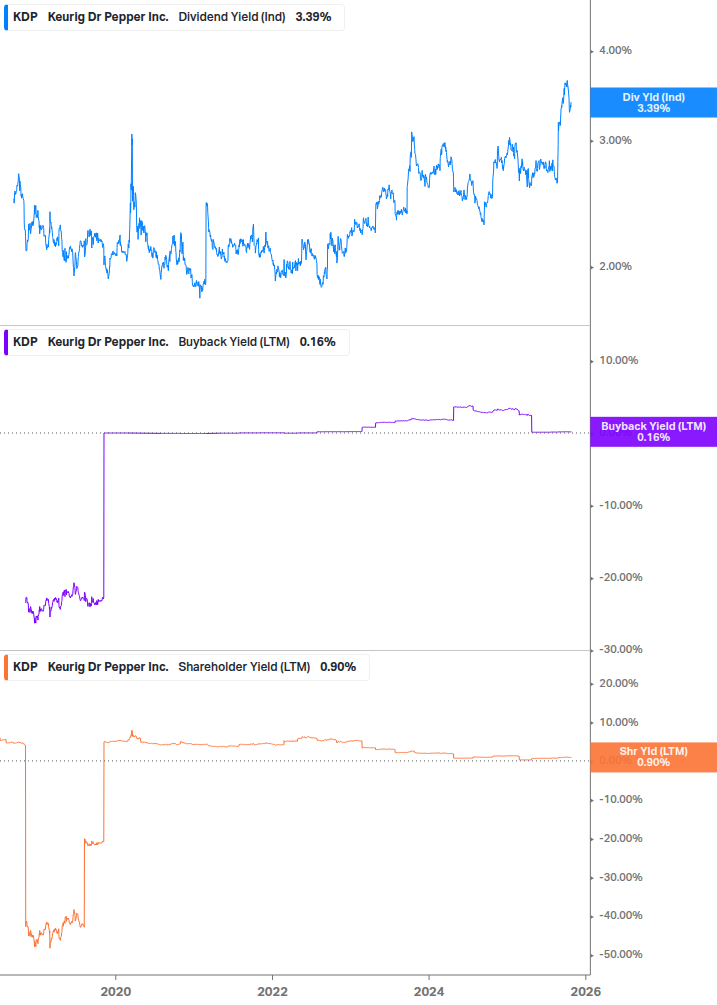Screen dimensions: 717x1005
Task: Click the 2024 label on the time axis
Action: [428, 991]
